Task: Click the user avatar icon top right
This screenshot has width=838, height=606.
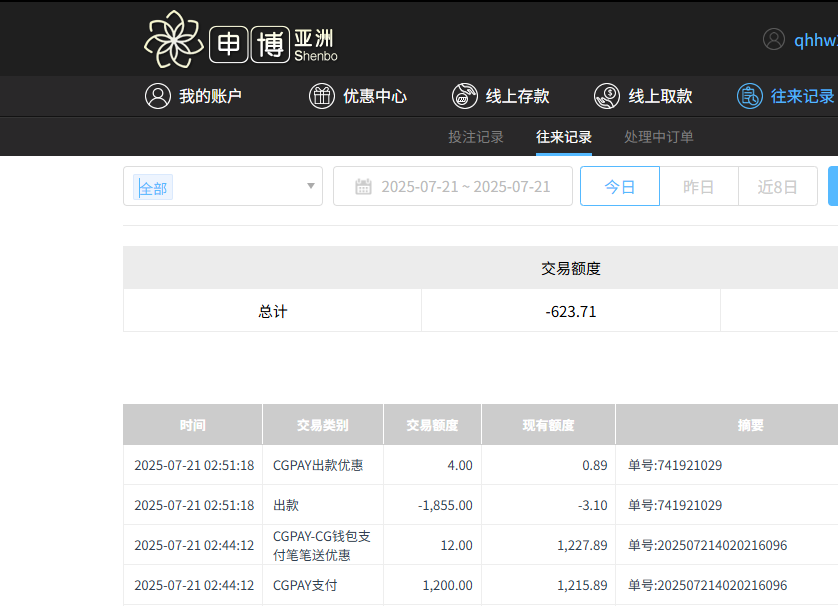Action: click(773, 39)
